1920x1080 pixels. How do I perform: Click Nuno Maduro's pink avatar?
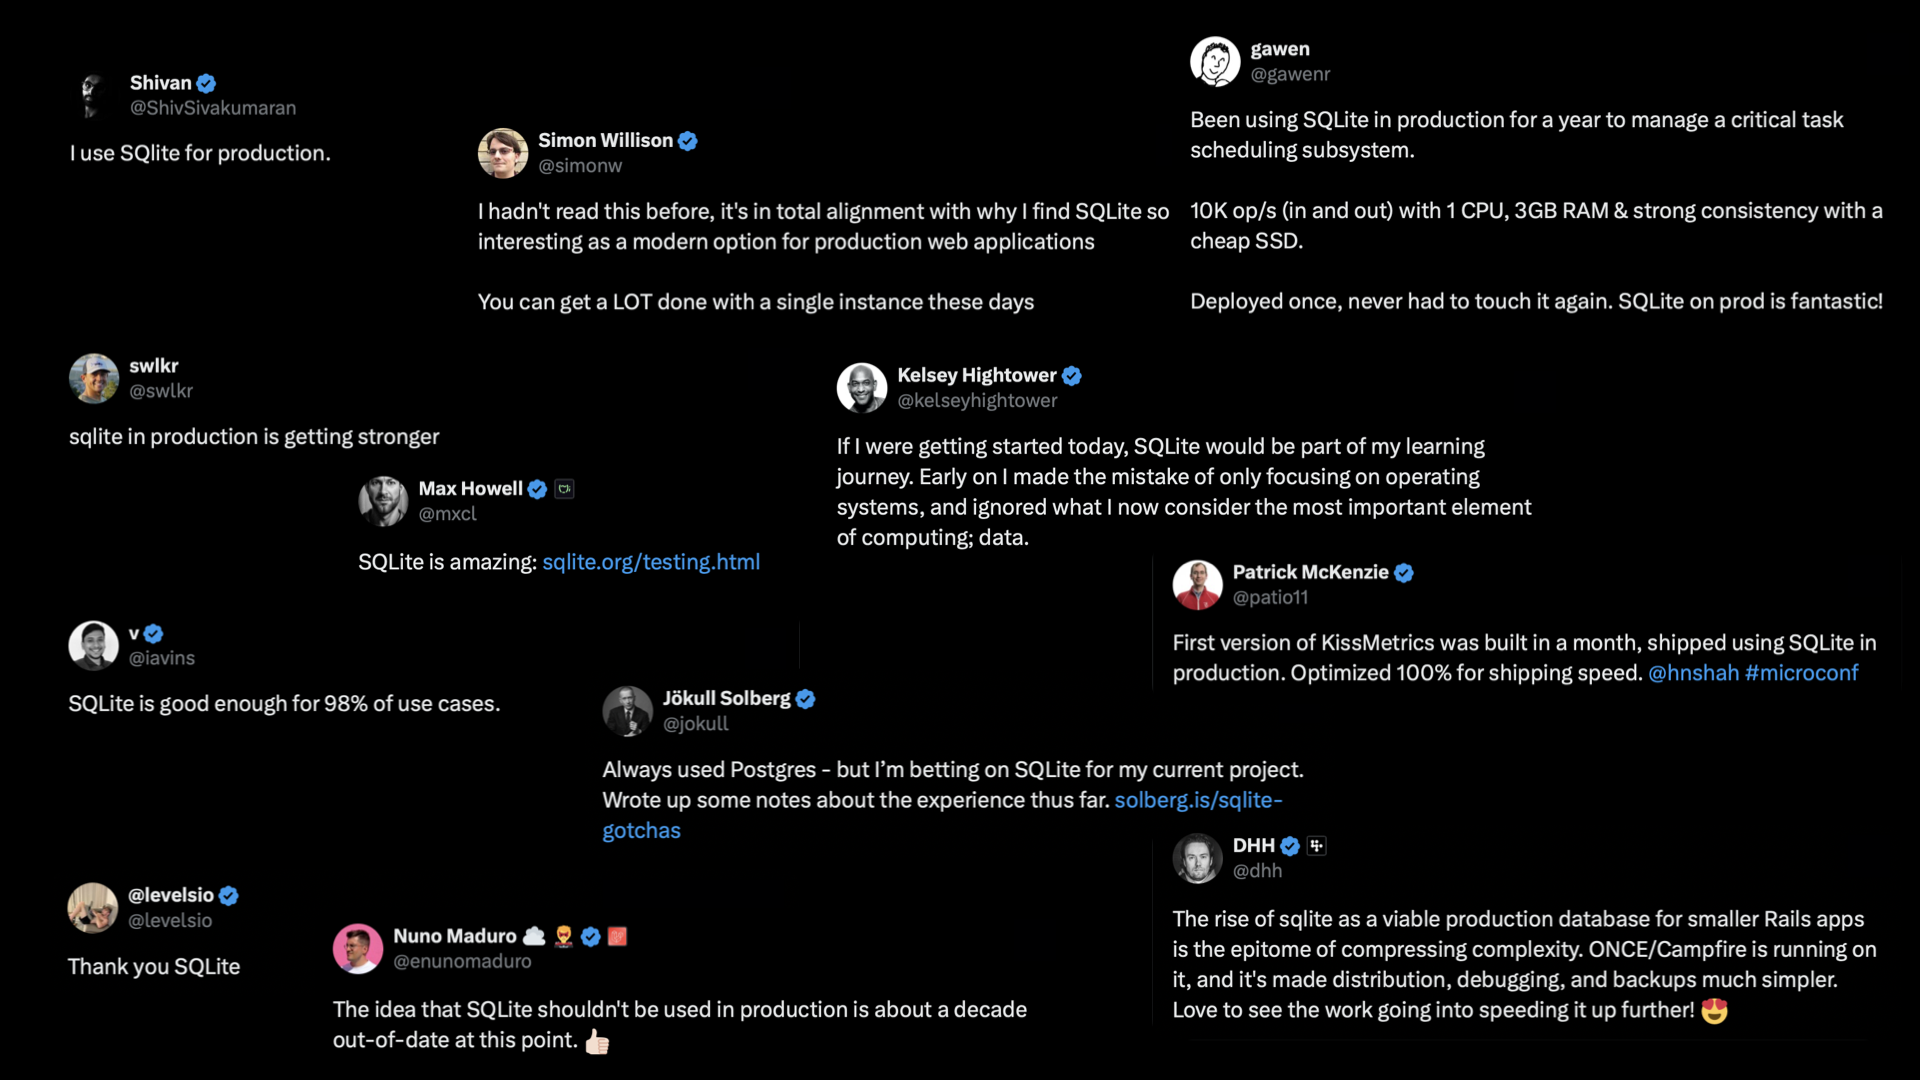point(358,948)
